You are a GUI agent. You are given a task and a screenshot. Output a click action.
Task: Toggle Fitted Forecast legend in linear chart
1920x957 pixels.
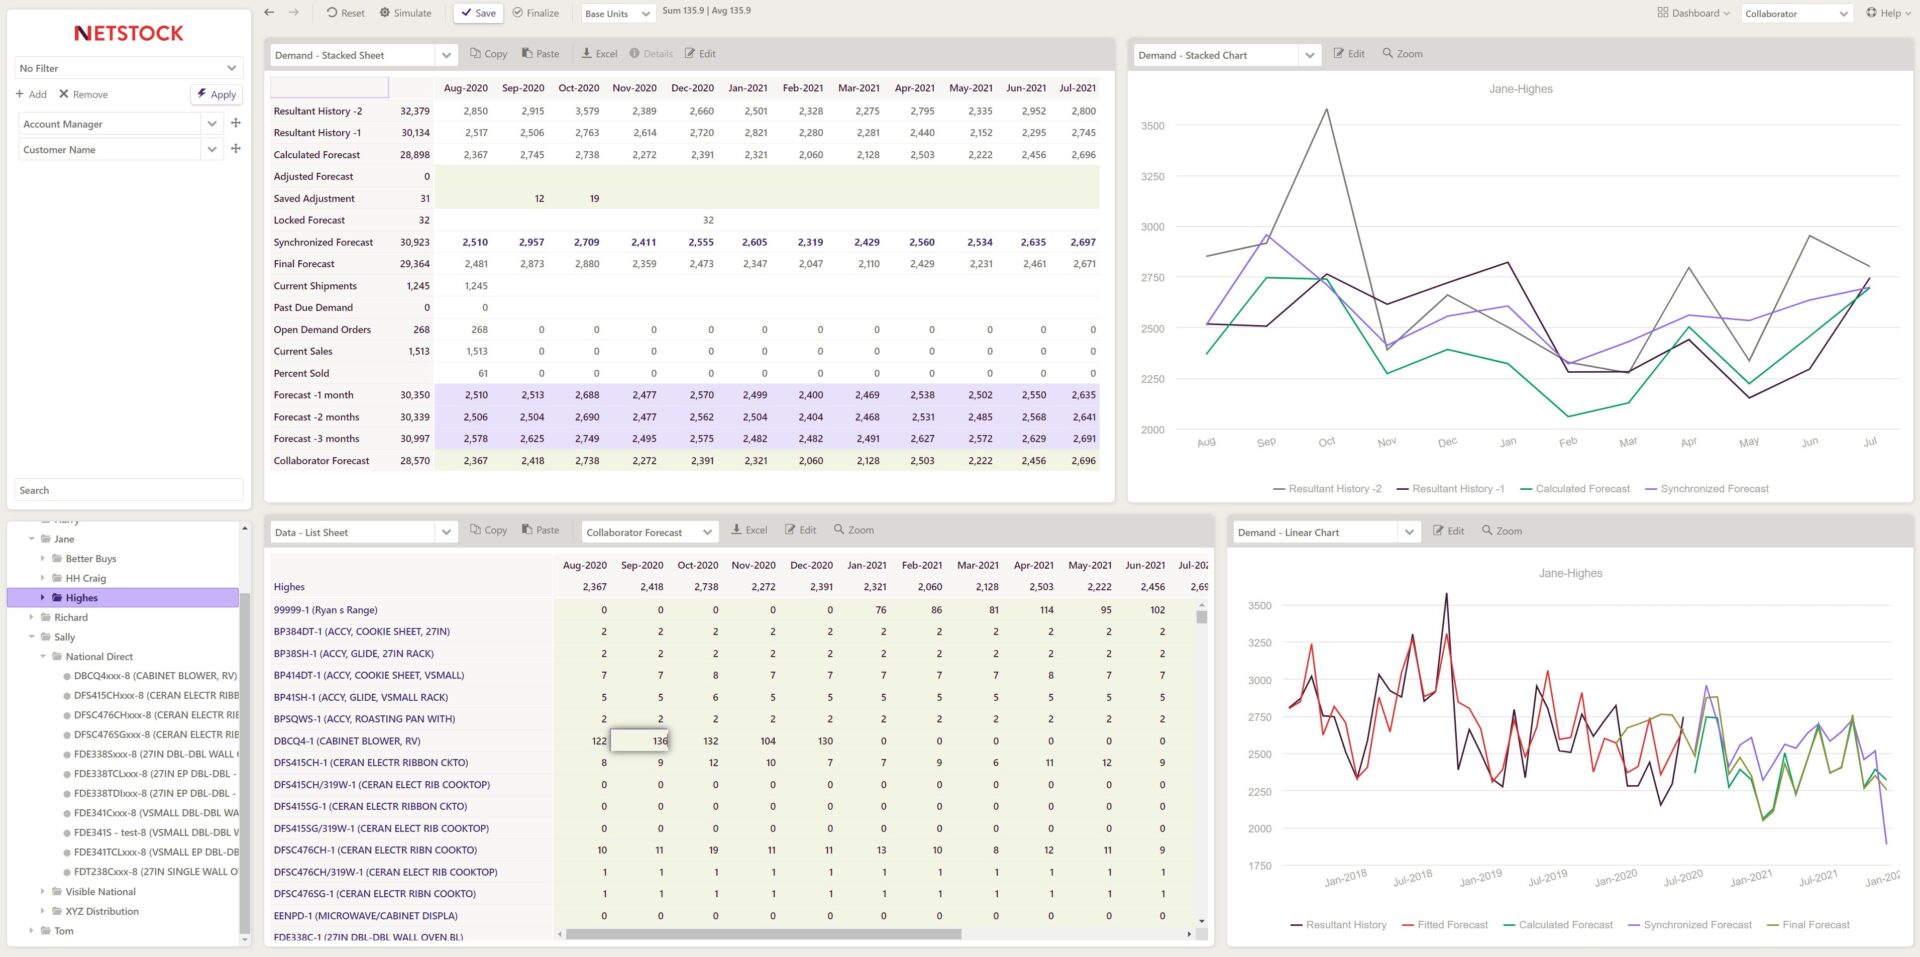[1445, 925]
